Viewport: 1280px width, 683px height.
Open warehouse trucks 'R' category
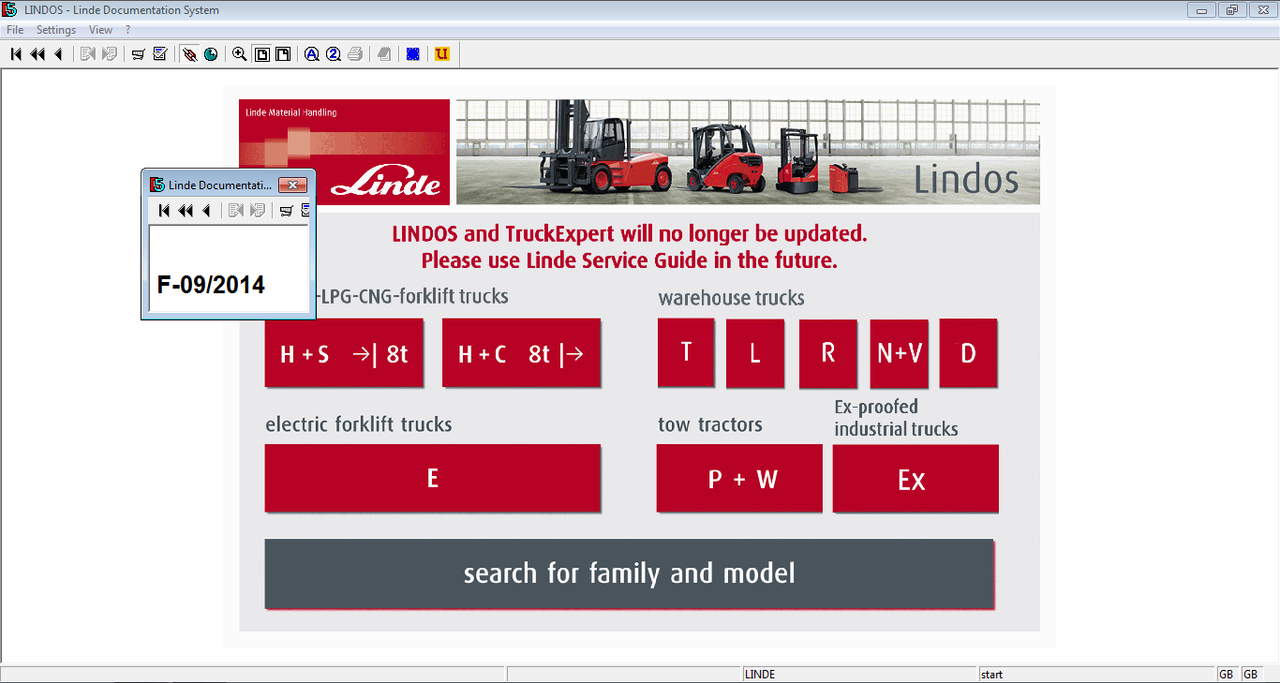click(828, 353)
